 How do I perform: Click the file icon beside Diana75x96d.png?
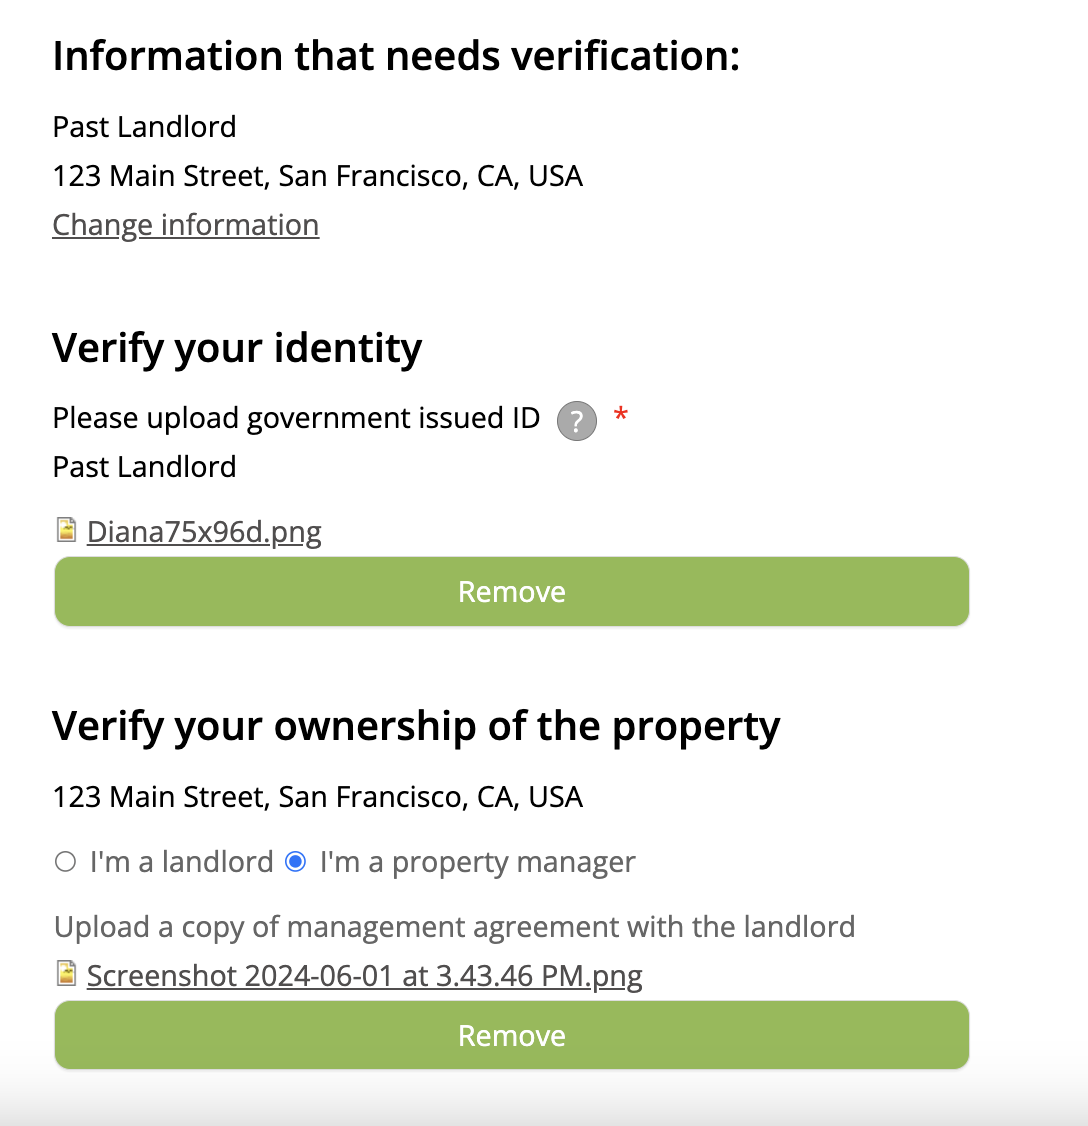click(66, 530)
